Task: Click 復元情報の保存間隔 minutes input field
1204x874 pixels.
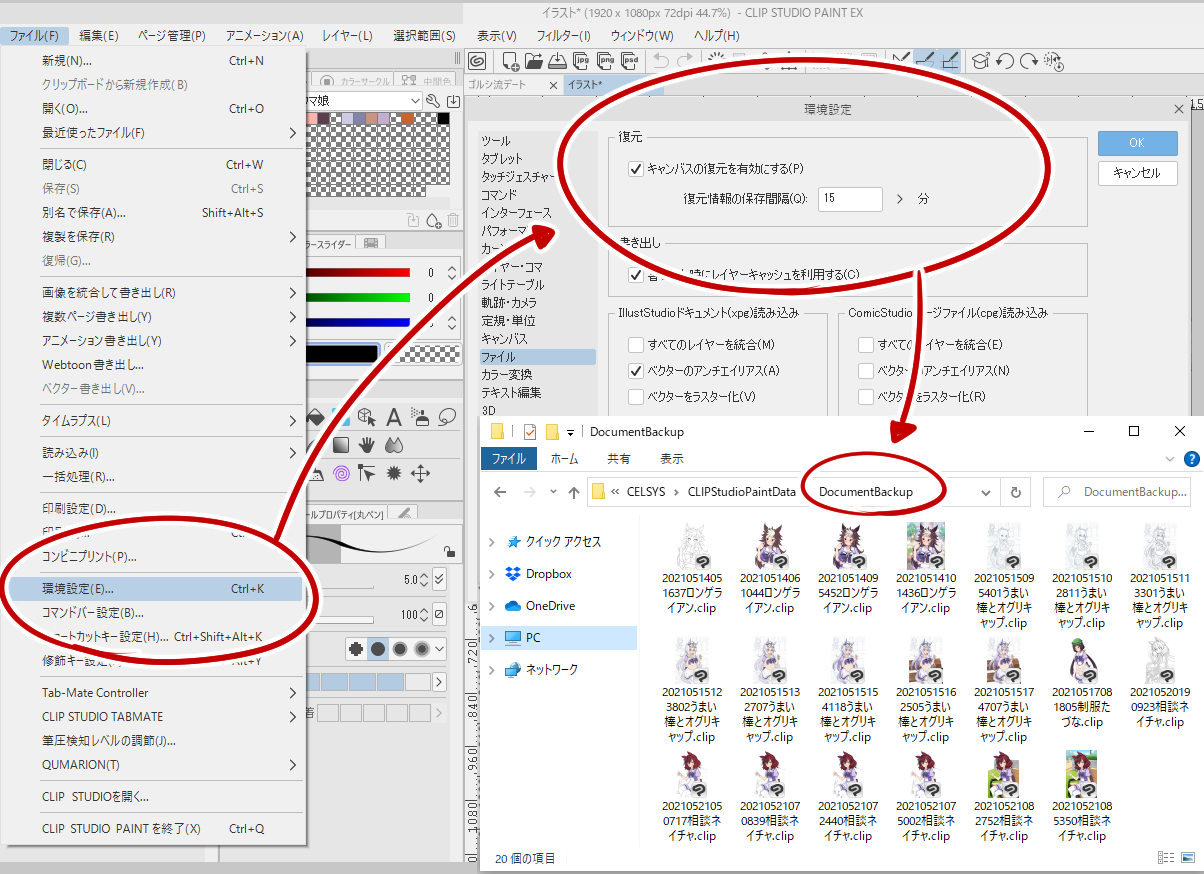Action: point(850,199)
